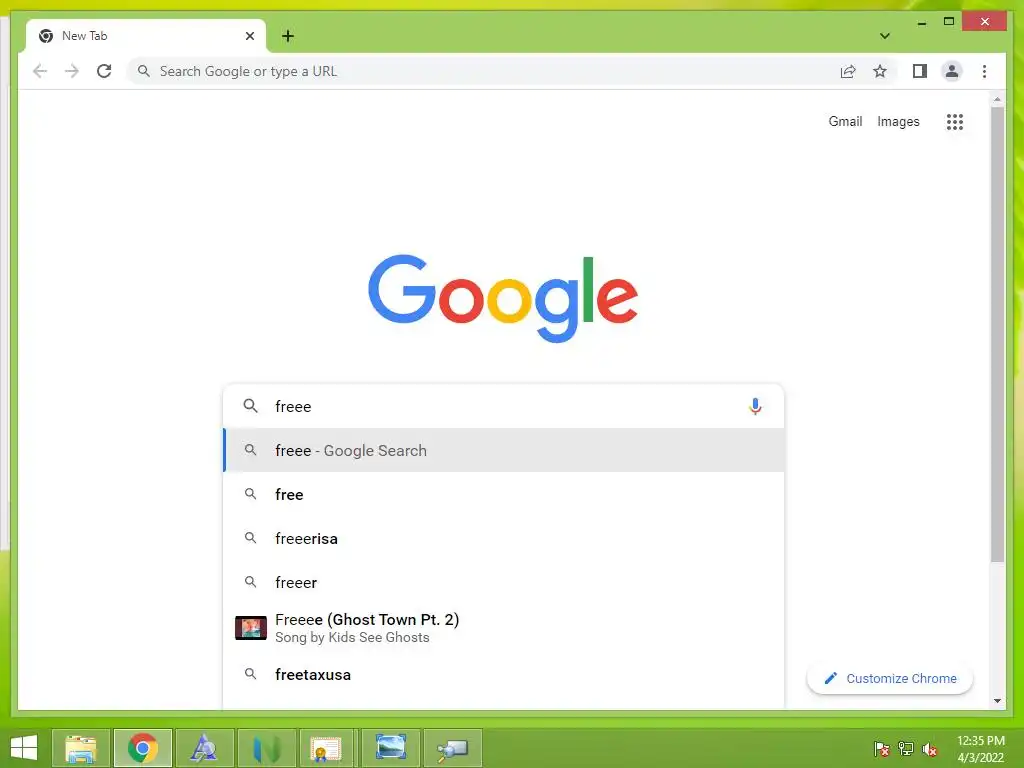Open a new tab with the plus button
Viewport: 1024px width, 768px height.
[288, 36]
